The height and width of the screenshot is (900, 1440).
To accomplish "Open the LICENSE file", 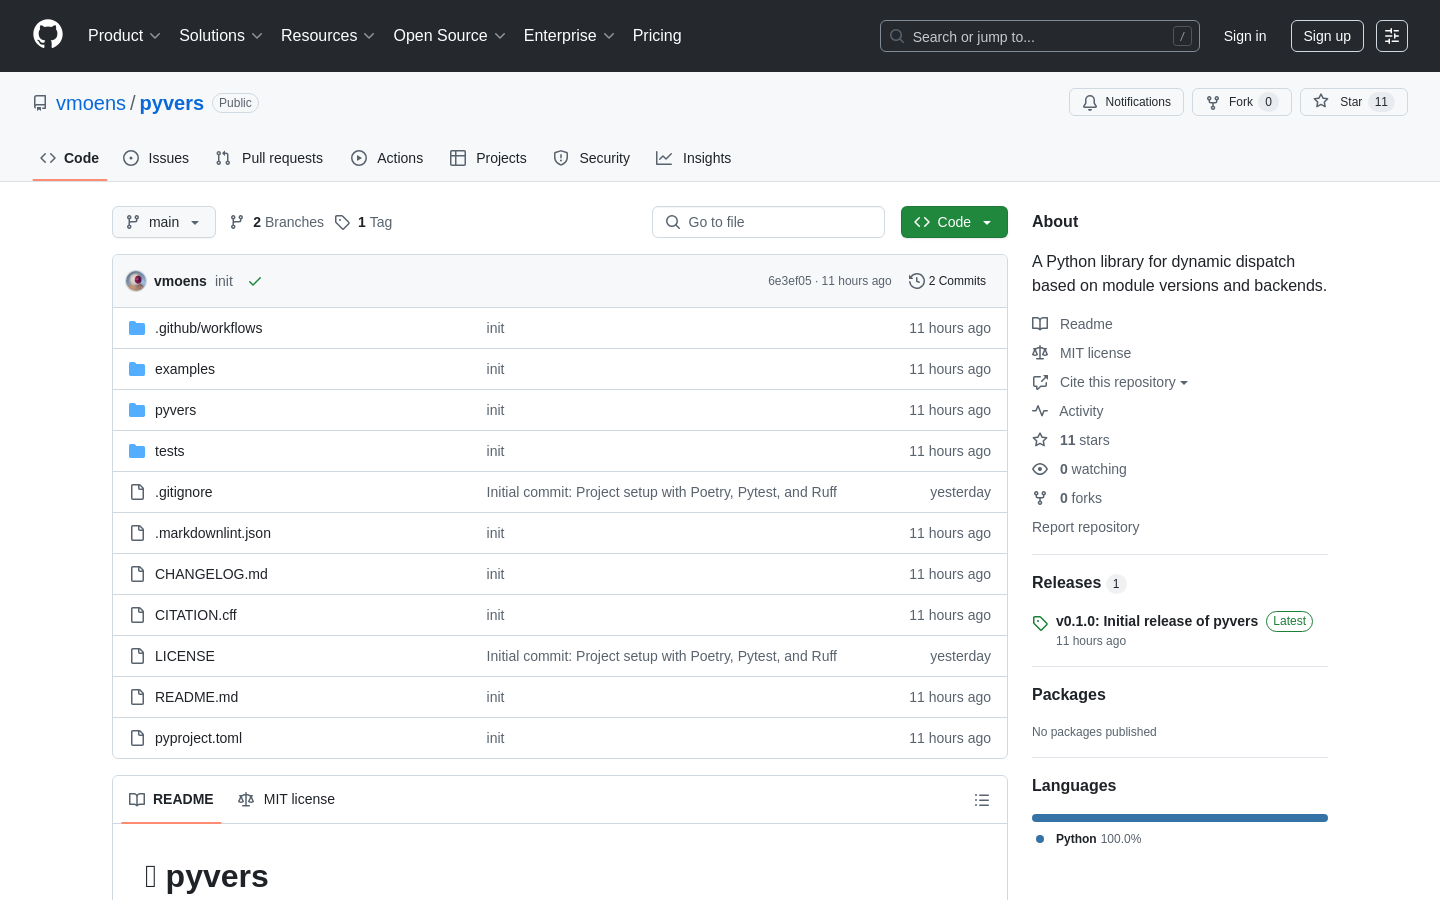I will click(185, 656).
